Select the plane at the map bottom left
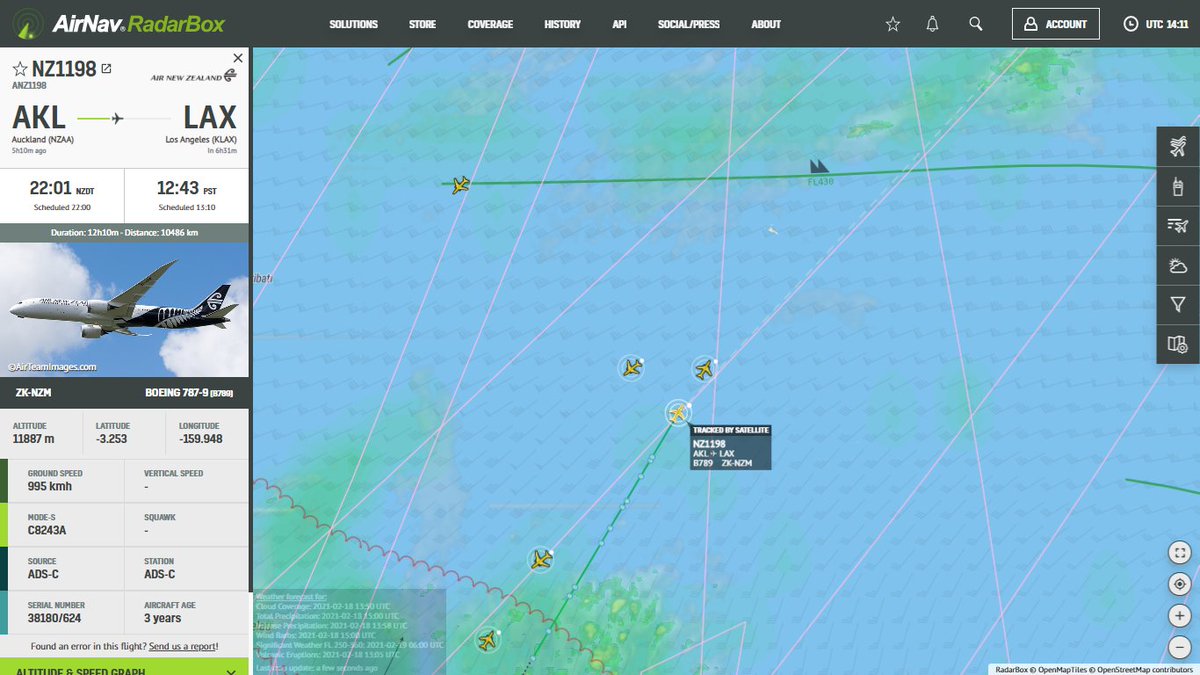The height and width of the screenshot is (675, 1200). click(487, 640)
